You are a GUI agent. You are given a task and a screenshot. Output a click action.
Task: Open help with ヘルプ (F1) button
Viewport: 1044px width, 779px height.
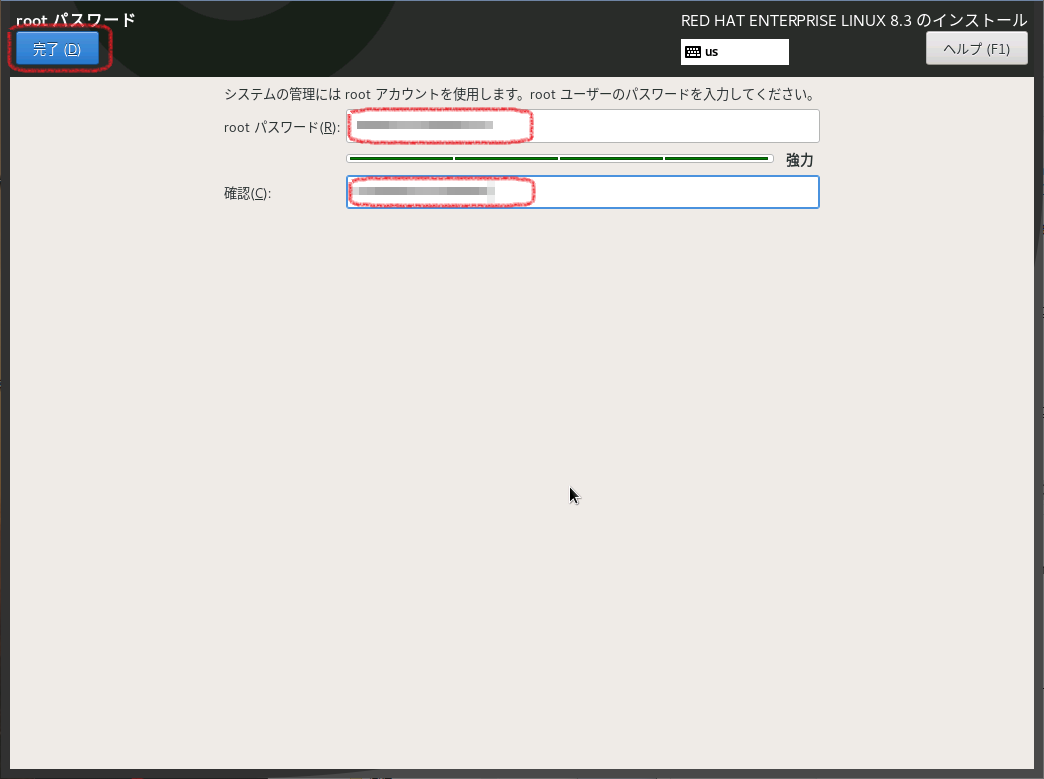point(976,49)
